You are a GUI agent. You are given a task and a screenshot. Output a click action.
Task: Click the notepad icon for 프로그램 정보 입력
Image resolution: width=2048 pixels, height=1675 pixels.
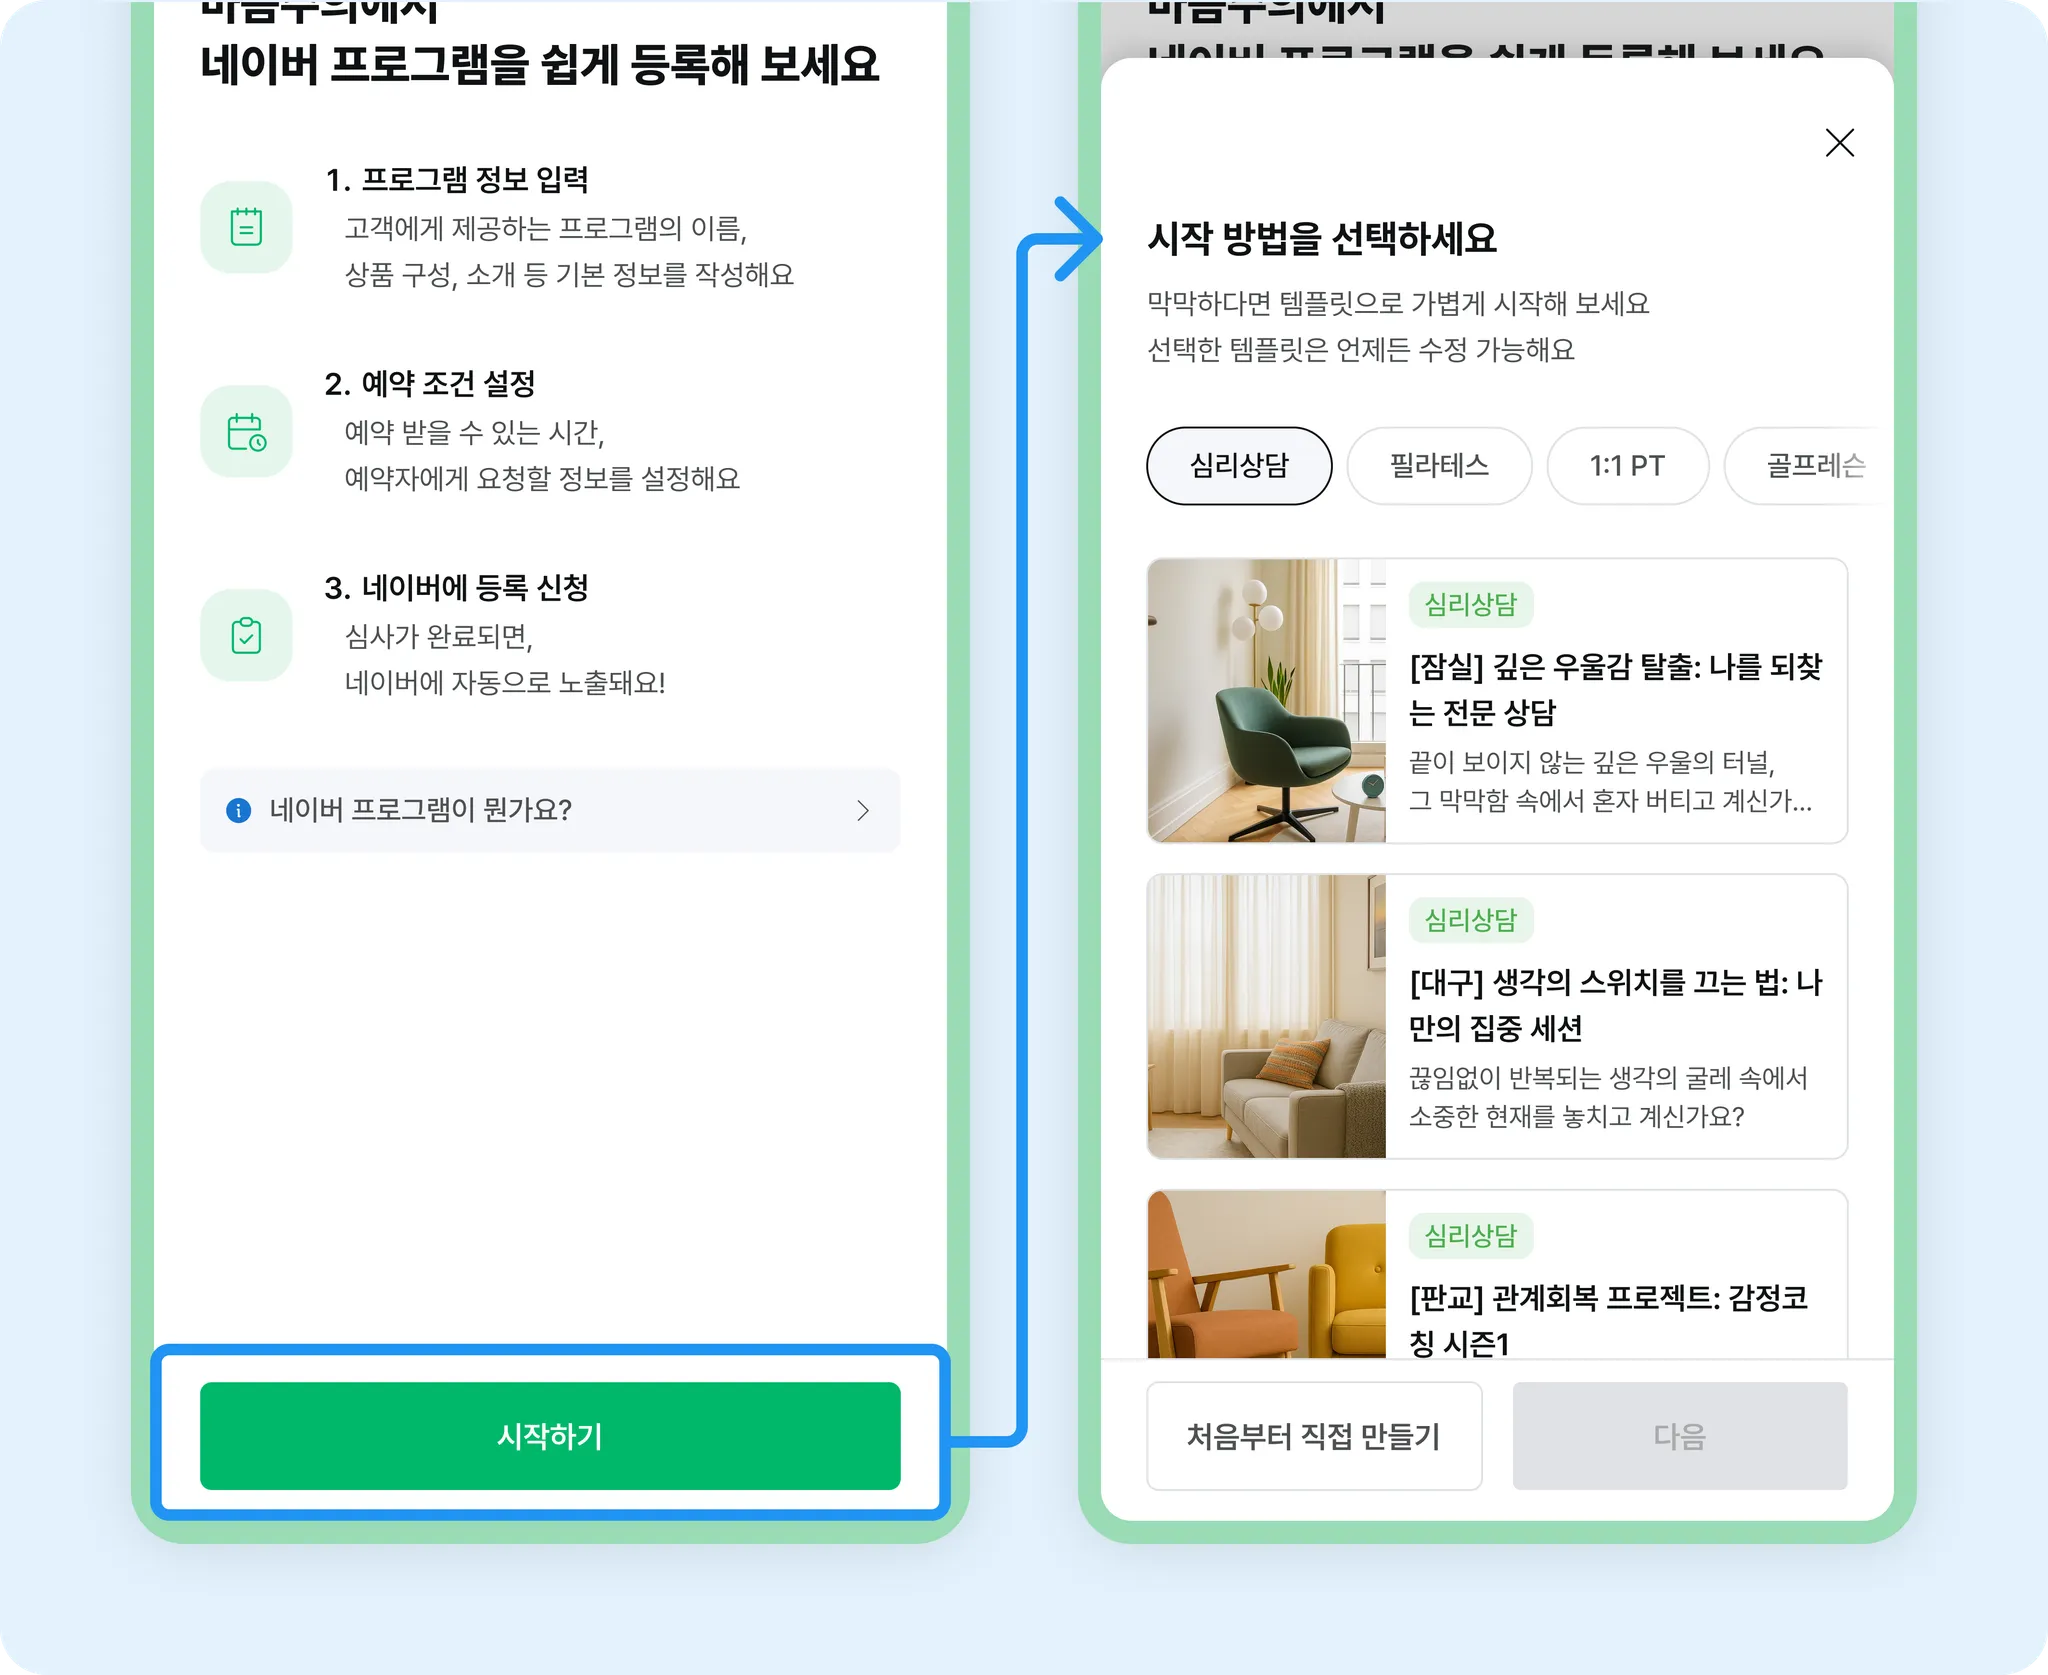tap(246, 227)
